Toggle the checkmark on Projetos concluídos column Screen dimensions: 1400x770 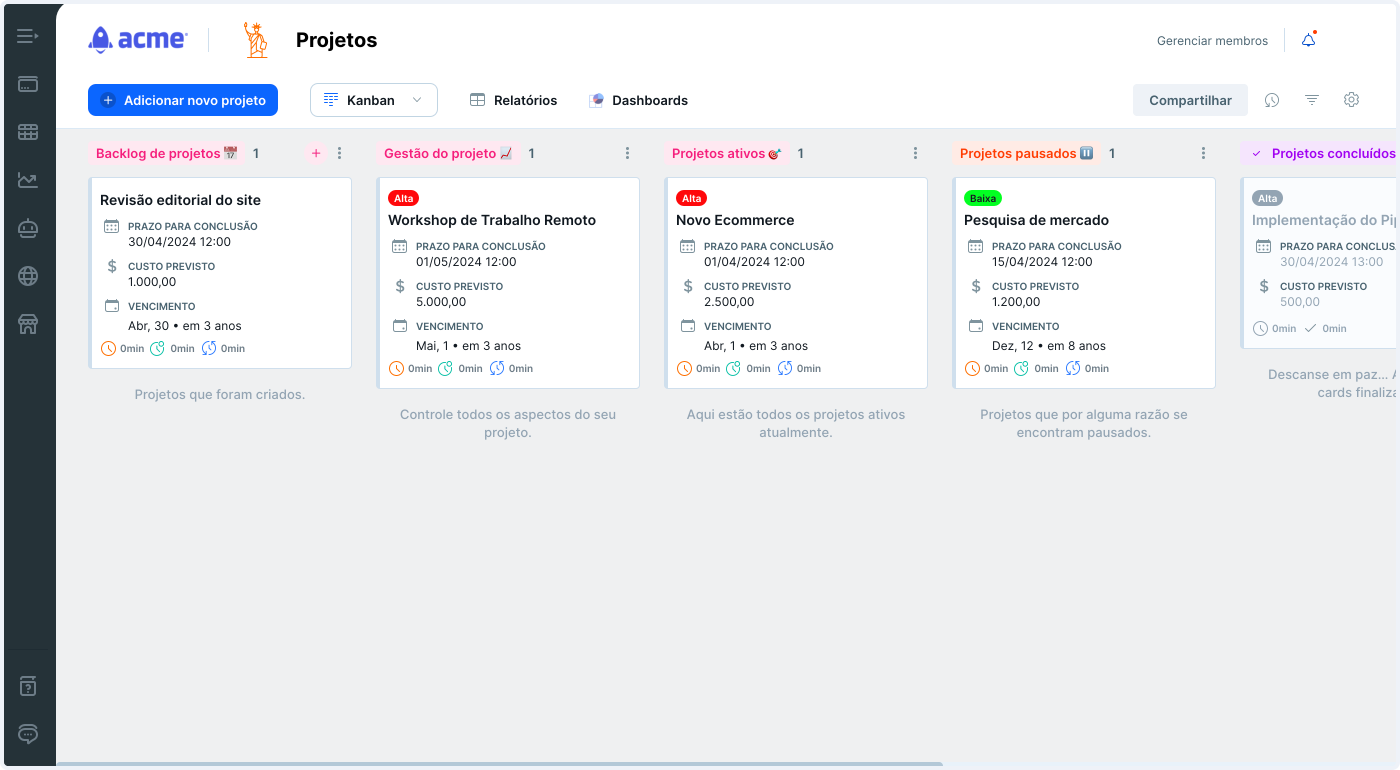(1255, 153)
